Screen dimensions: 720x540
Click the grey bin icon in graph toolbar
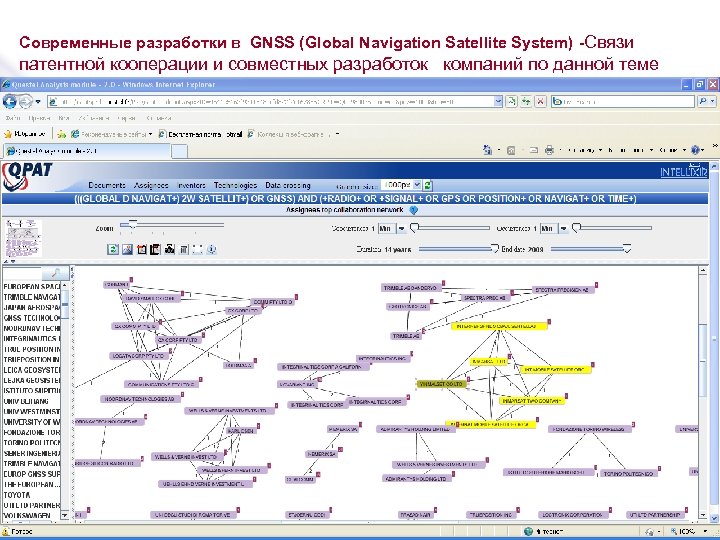pyautogui.click(x=183, y=249)
